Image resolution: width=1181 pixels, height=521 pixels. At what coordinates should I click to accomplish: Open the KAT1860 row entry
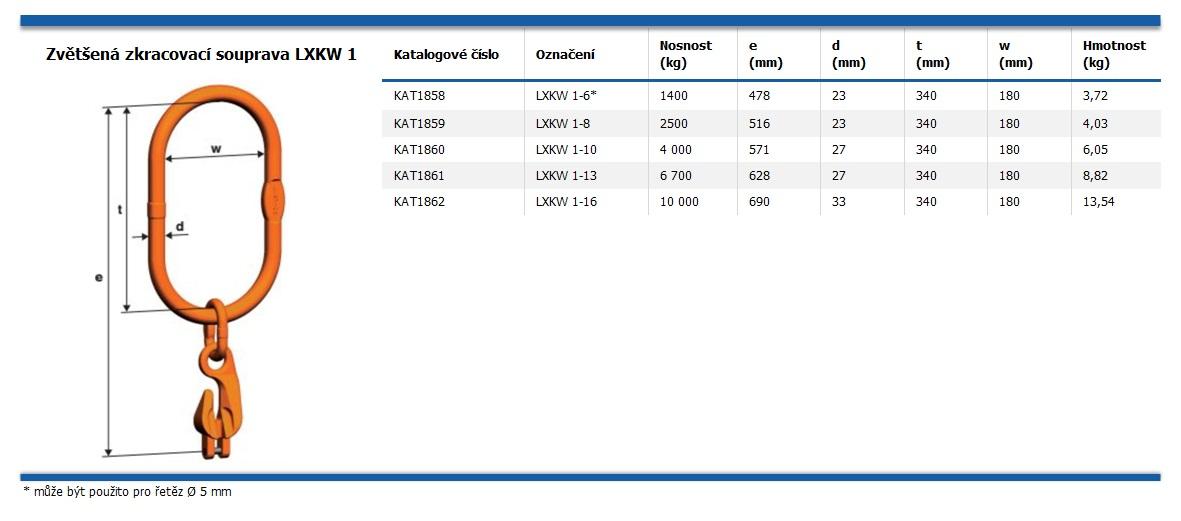(x=420, y=150)
